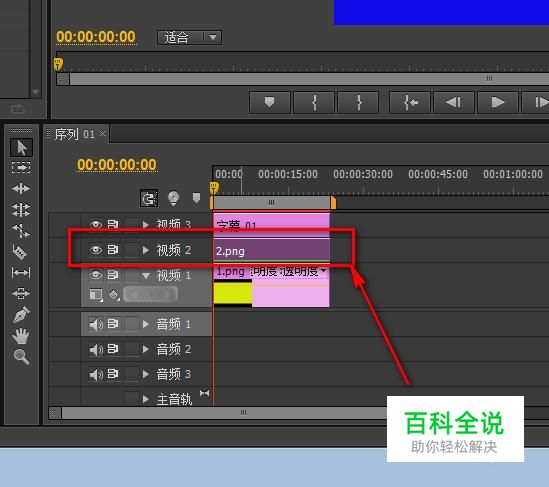The height and width of the screenshot is (487, 549).
Task: Toggle sync lock on 视频 1
Action: (112, 275)
